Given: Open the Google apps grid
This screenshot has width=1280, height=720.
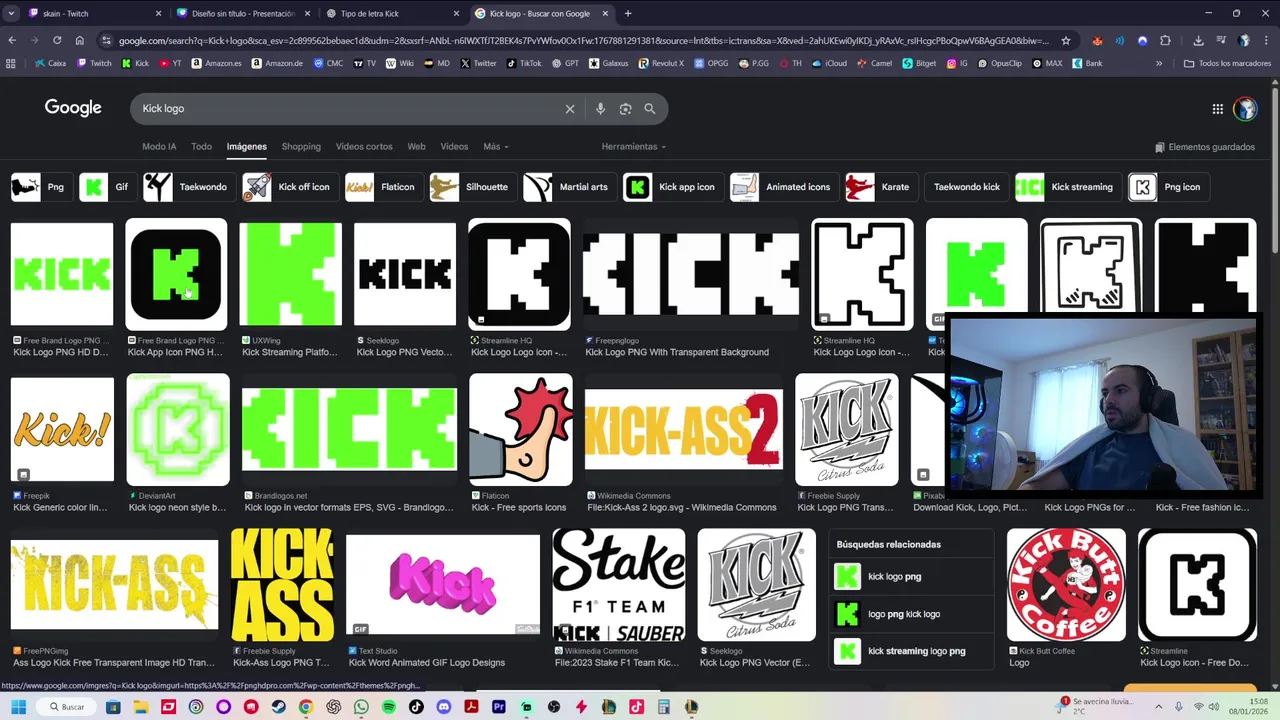Looking at the screenshot, I should point(1217,109).
